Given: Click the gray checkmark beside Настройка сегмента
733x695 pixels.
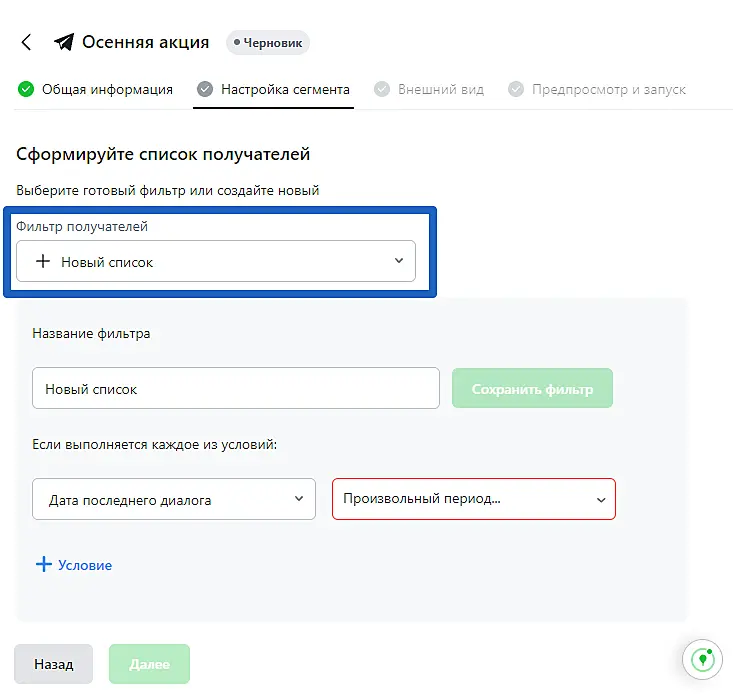Looking at the screenshot, I should click(x=205, y=89).
